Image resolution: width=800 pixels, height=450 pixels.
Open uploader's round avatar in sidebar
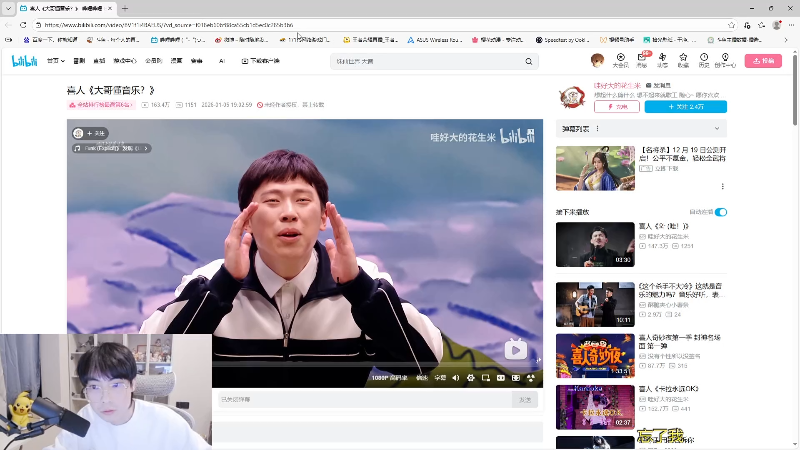coord(572,96)
